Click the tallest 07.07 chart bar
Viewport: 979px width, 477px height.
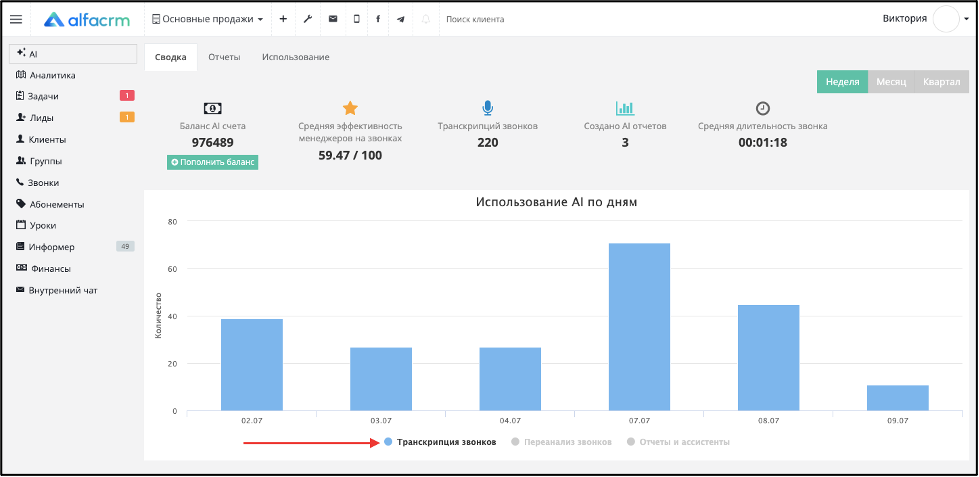639,327
